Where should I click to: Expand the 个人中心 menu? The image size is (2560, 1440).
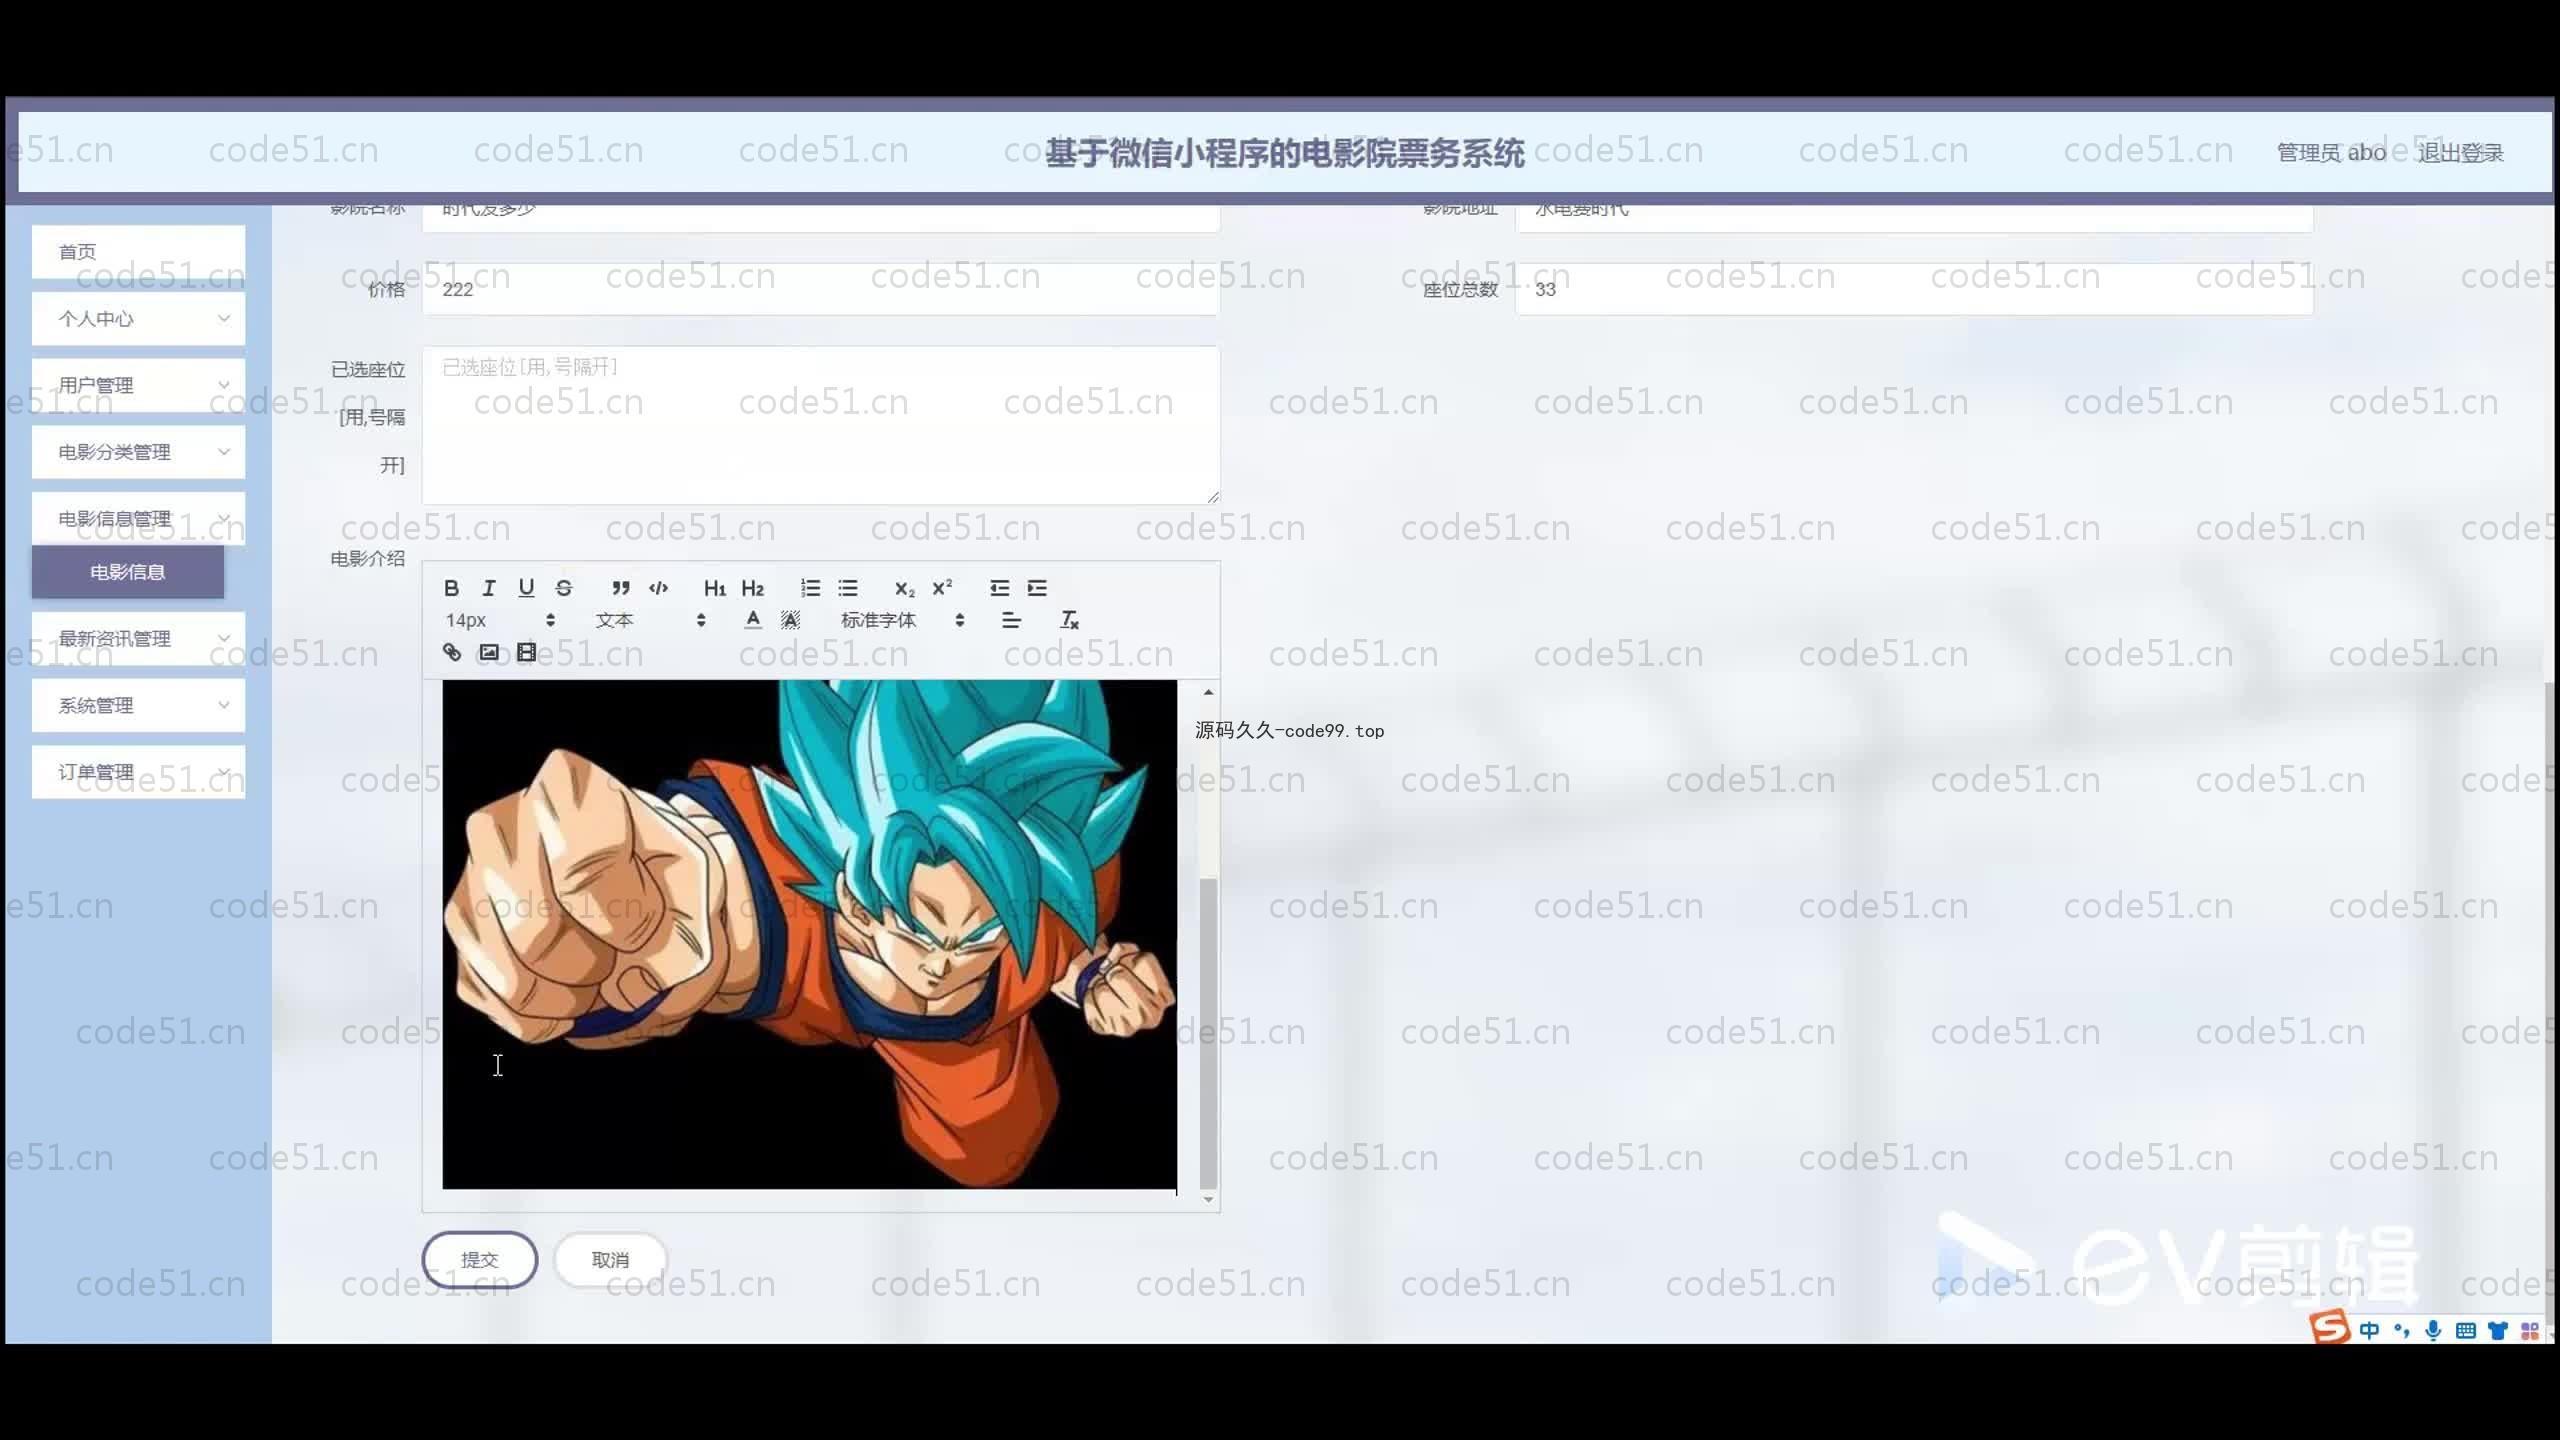138,319
